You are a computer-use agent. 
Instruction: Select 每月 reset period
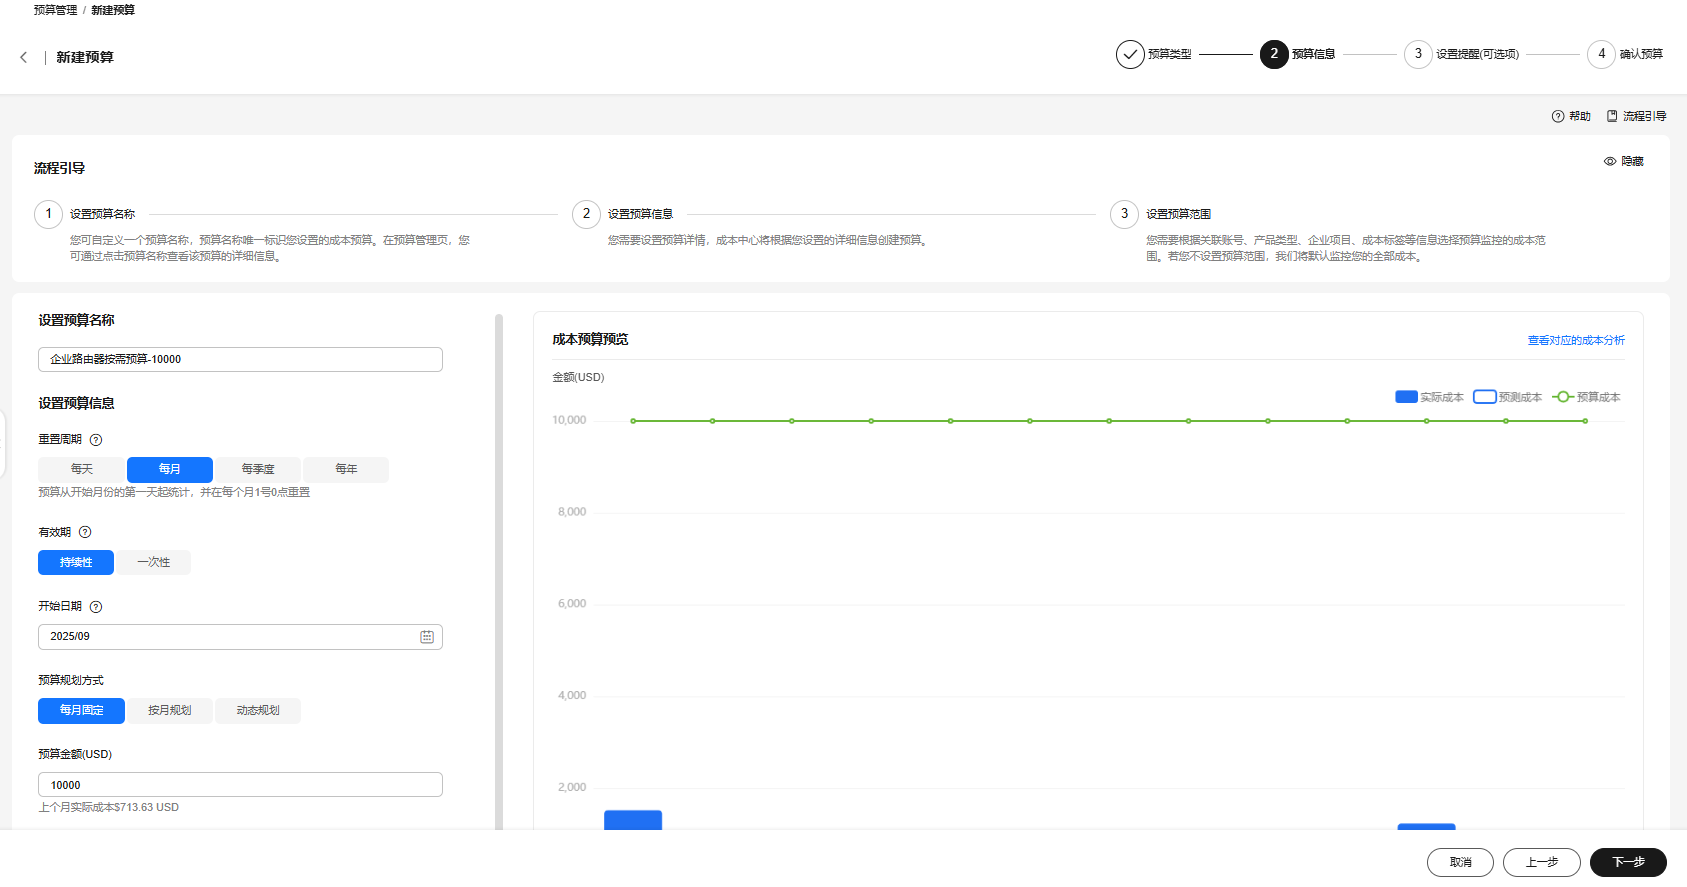170,470
